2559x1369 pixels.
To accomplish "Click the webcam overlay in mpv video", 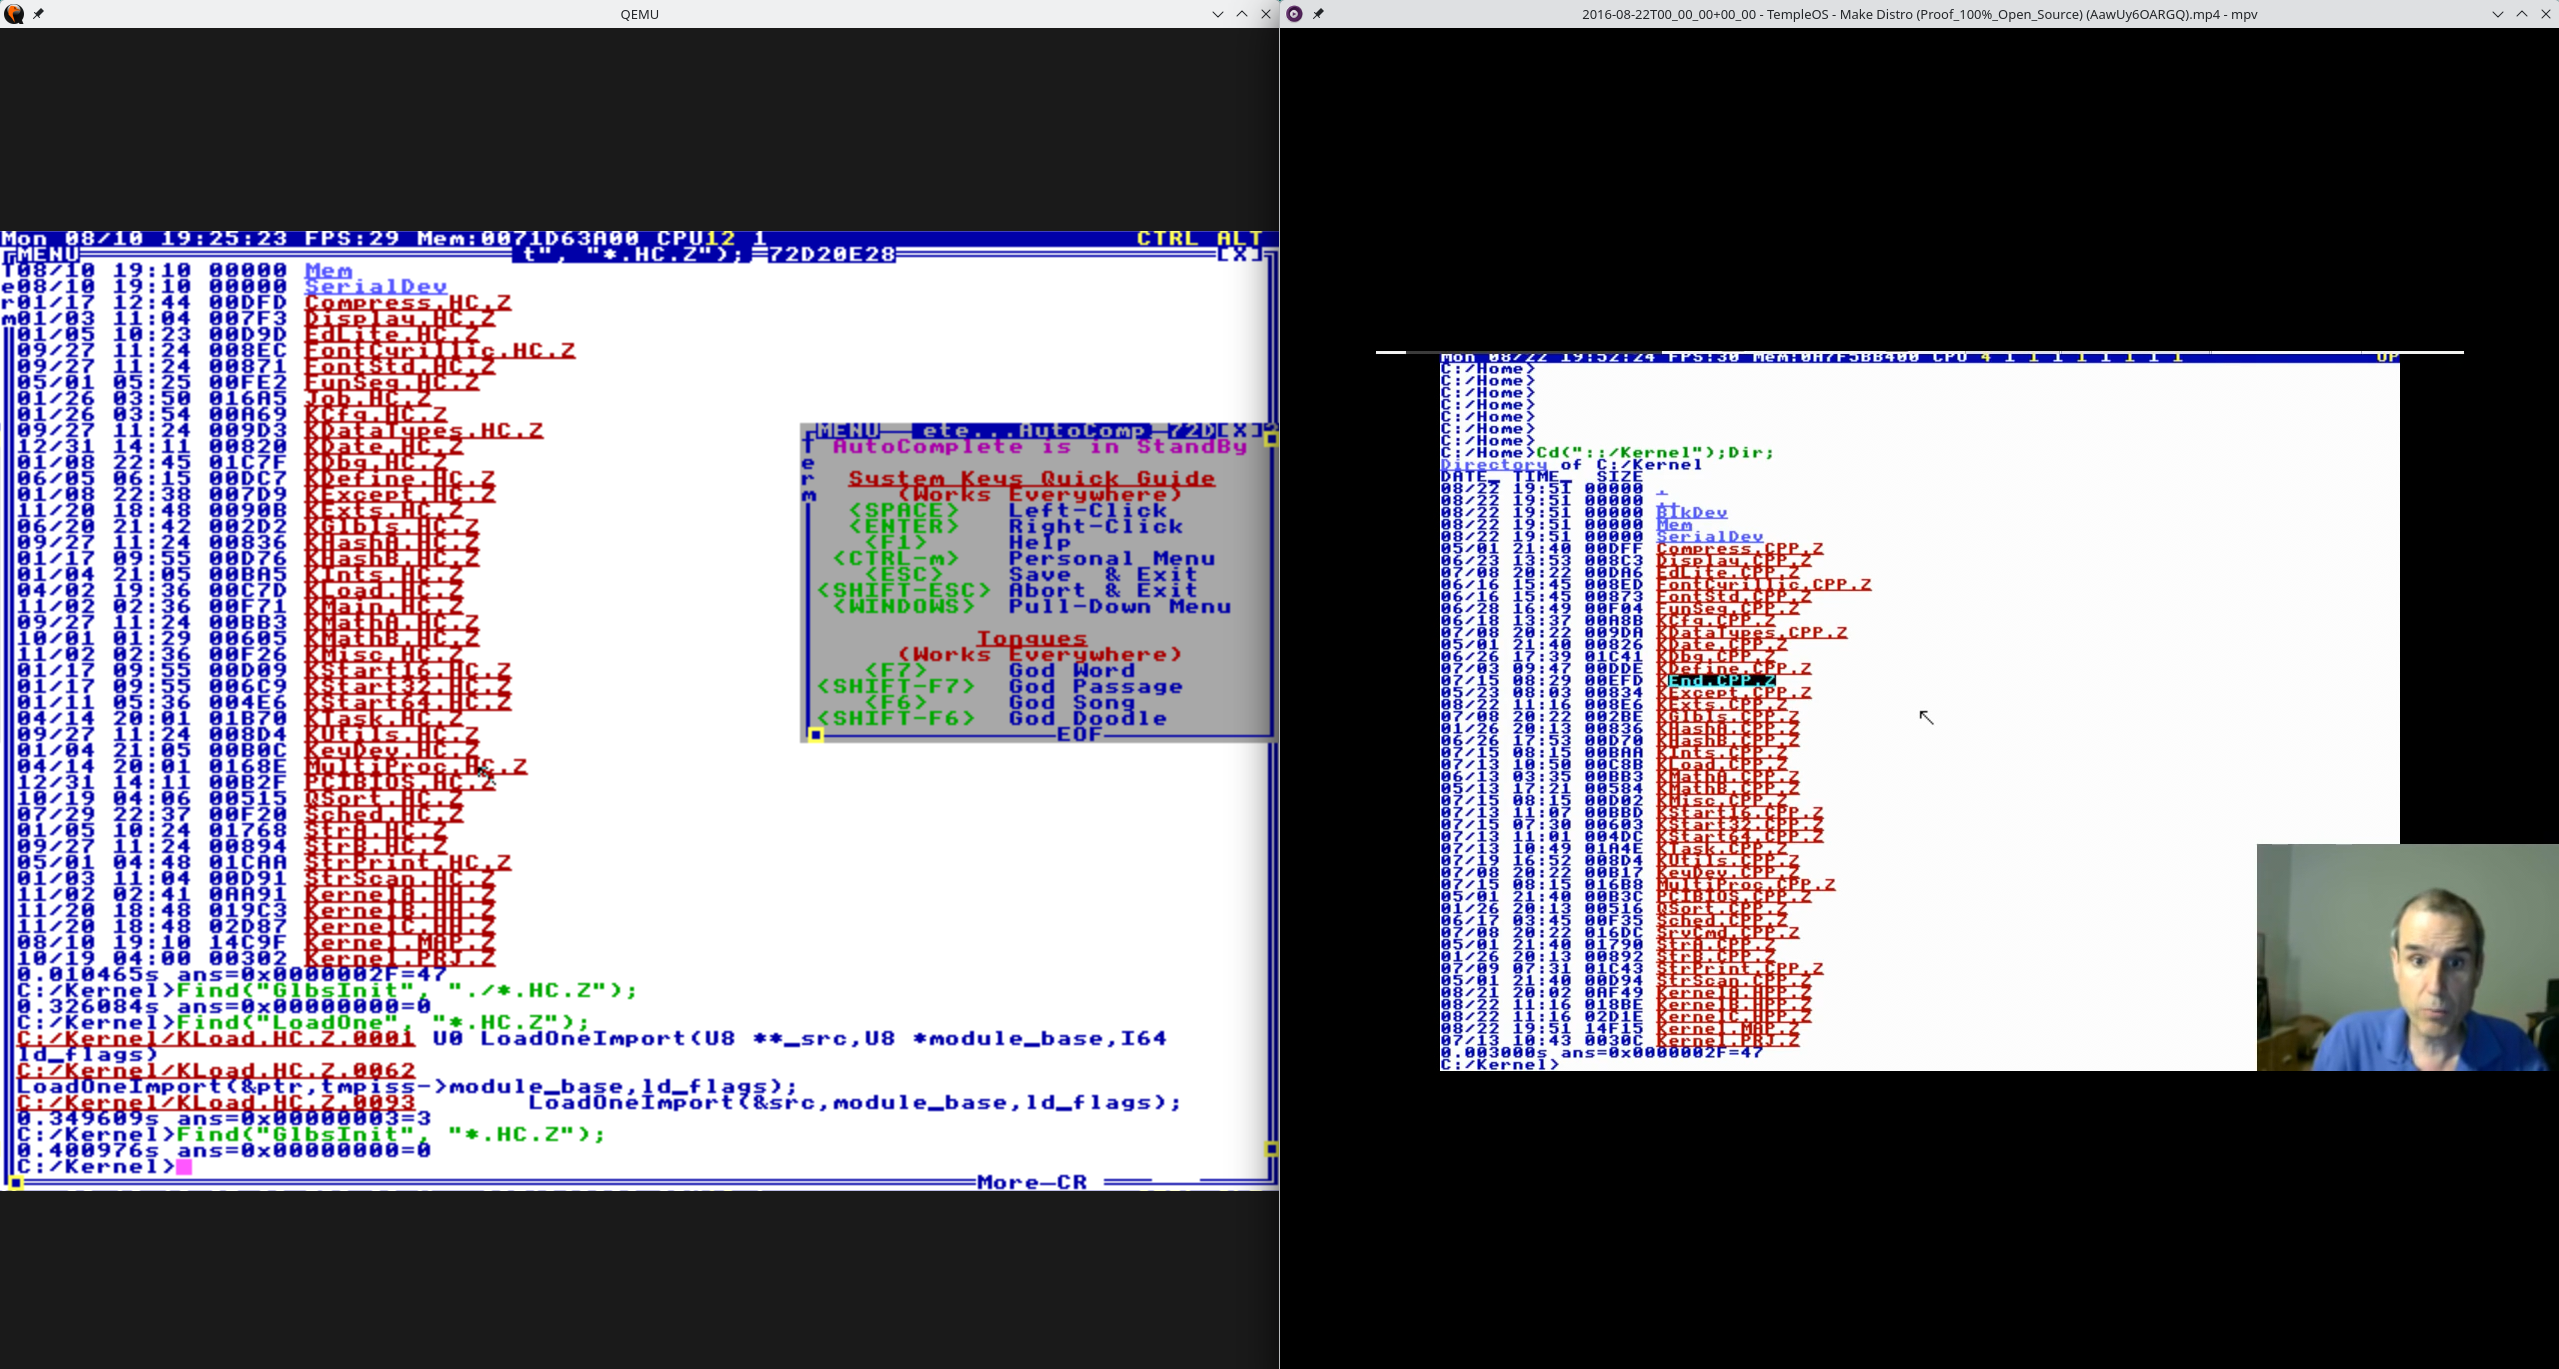I will pos(2408,957).
